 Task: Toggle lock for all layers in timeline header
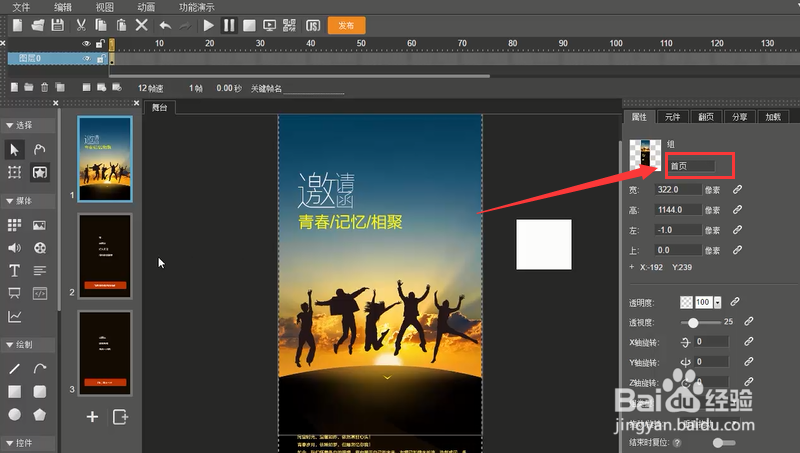pos(100,44)
